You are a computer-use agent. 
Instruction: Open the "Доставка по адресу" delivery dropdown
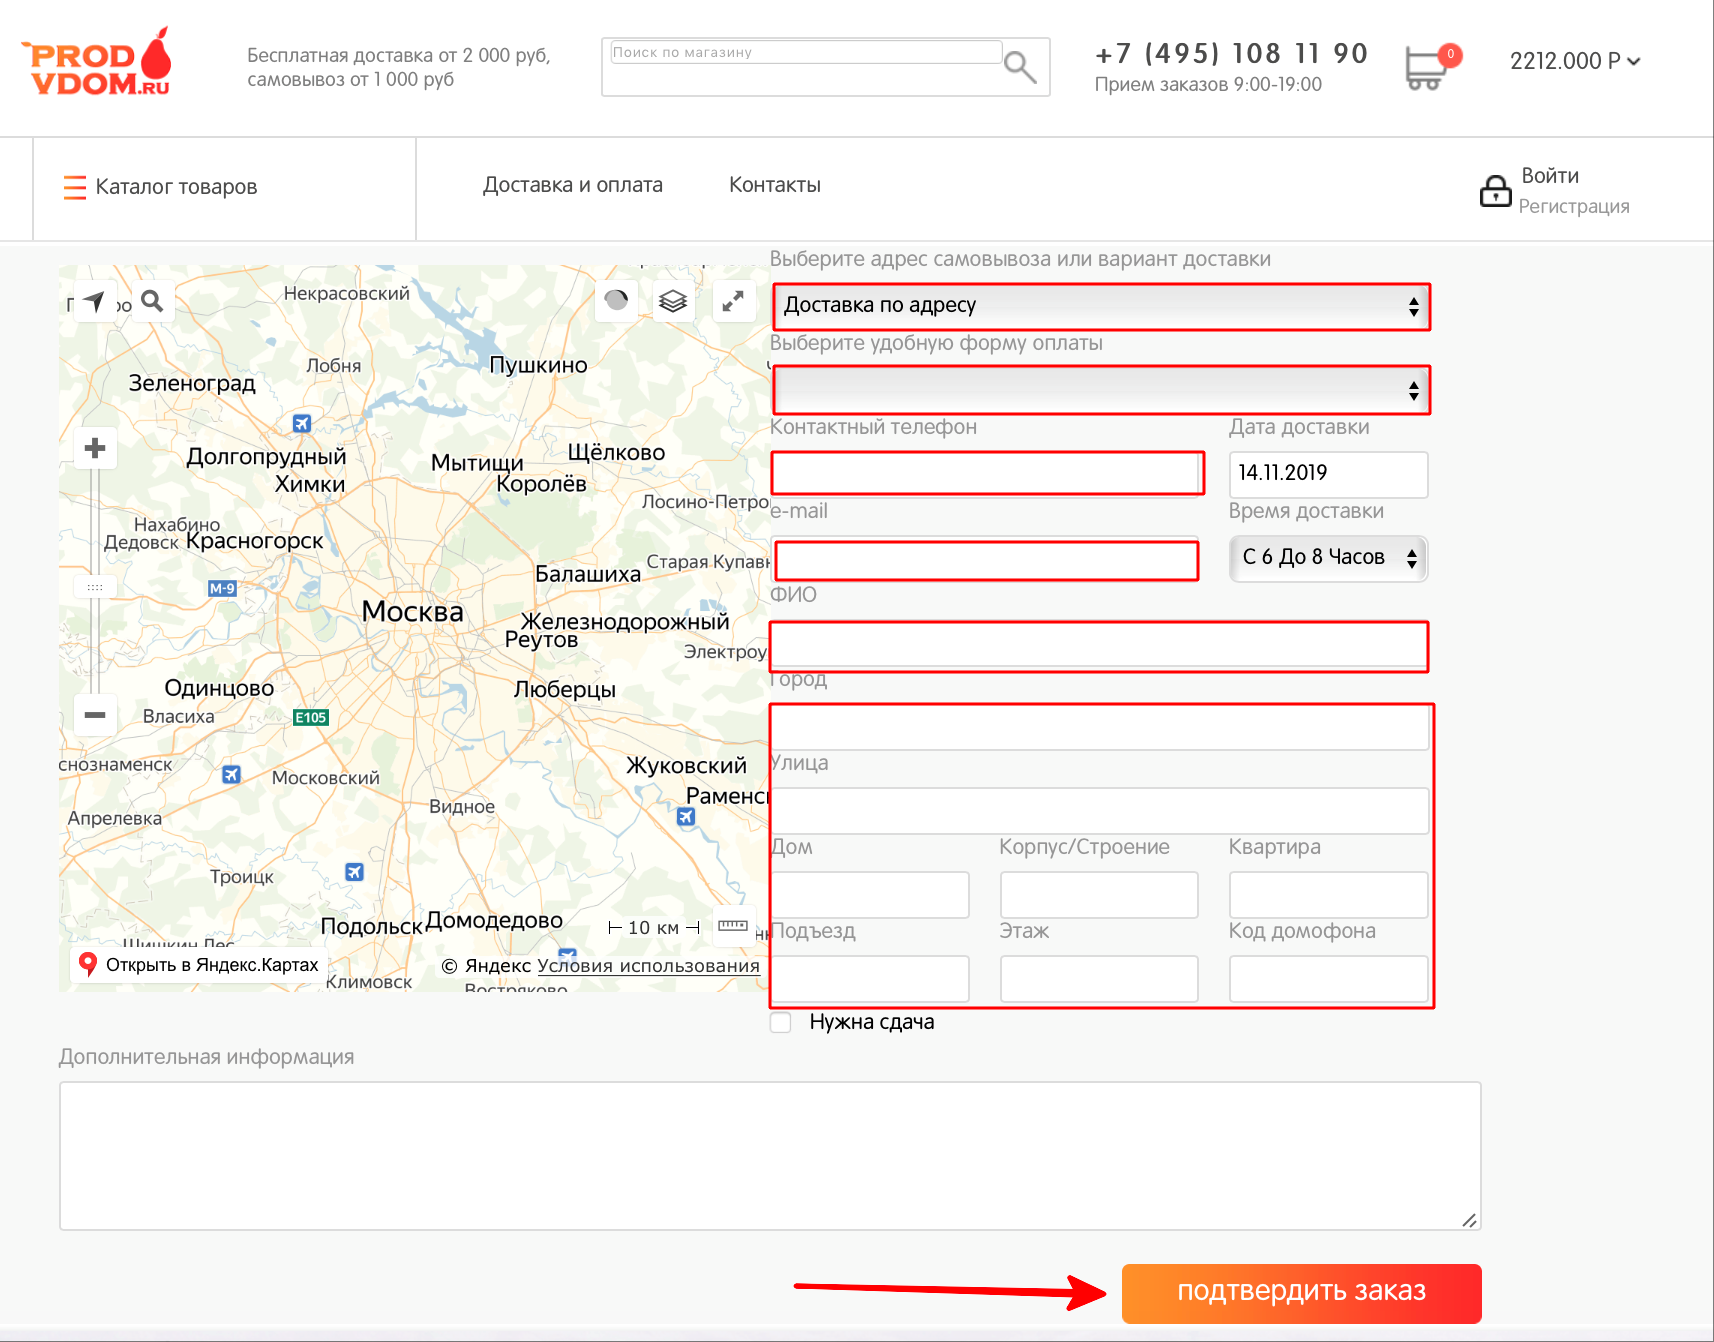click(1100, 306)
